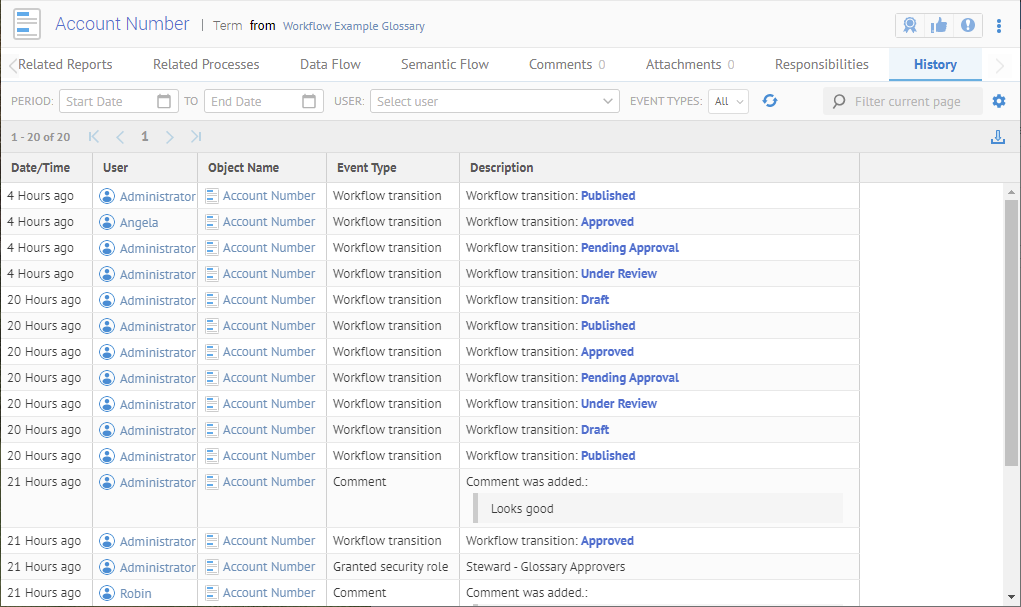The width and height of the screenshot is (1021, 607).
Task: Open the three-dot more actions menu
Action: pos(999,25)
